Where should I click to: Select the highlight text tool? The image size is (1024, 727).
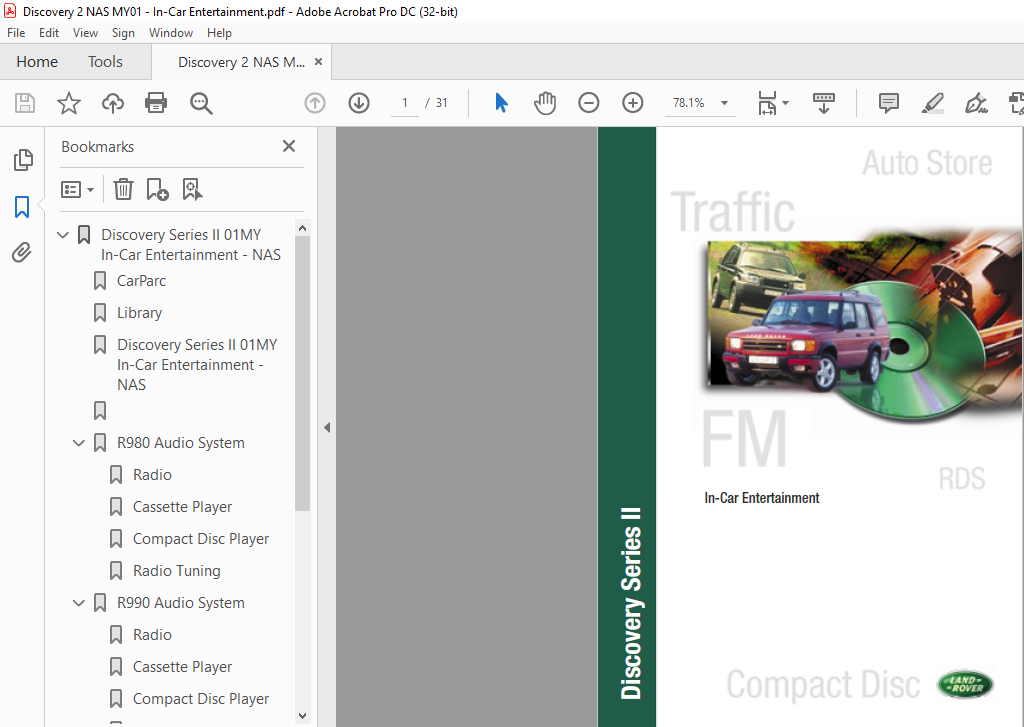933,103
